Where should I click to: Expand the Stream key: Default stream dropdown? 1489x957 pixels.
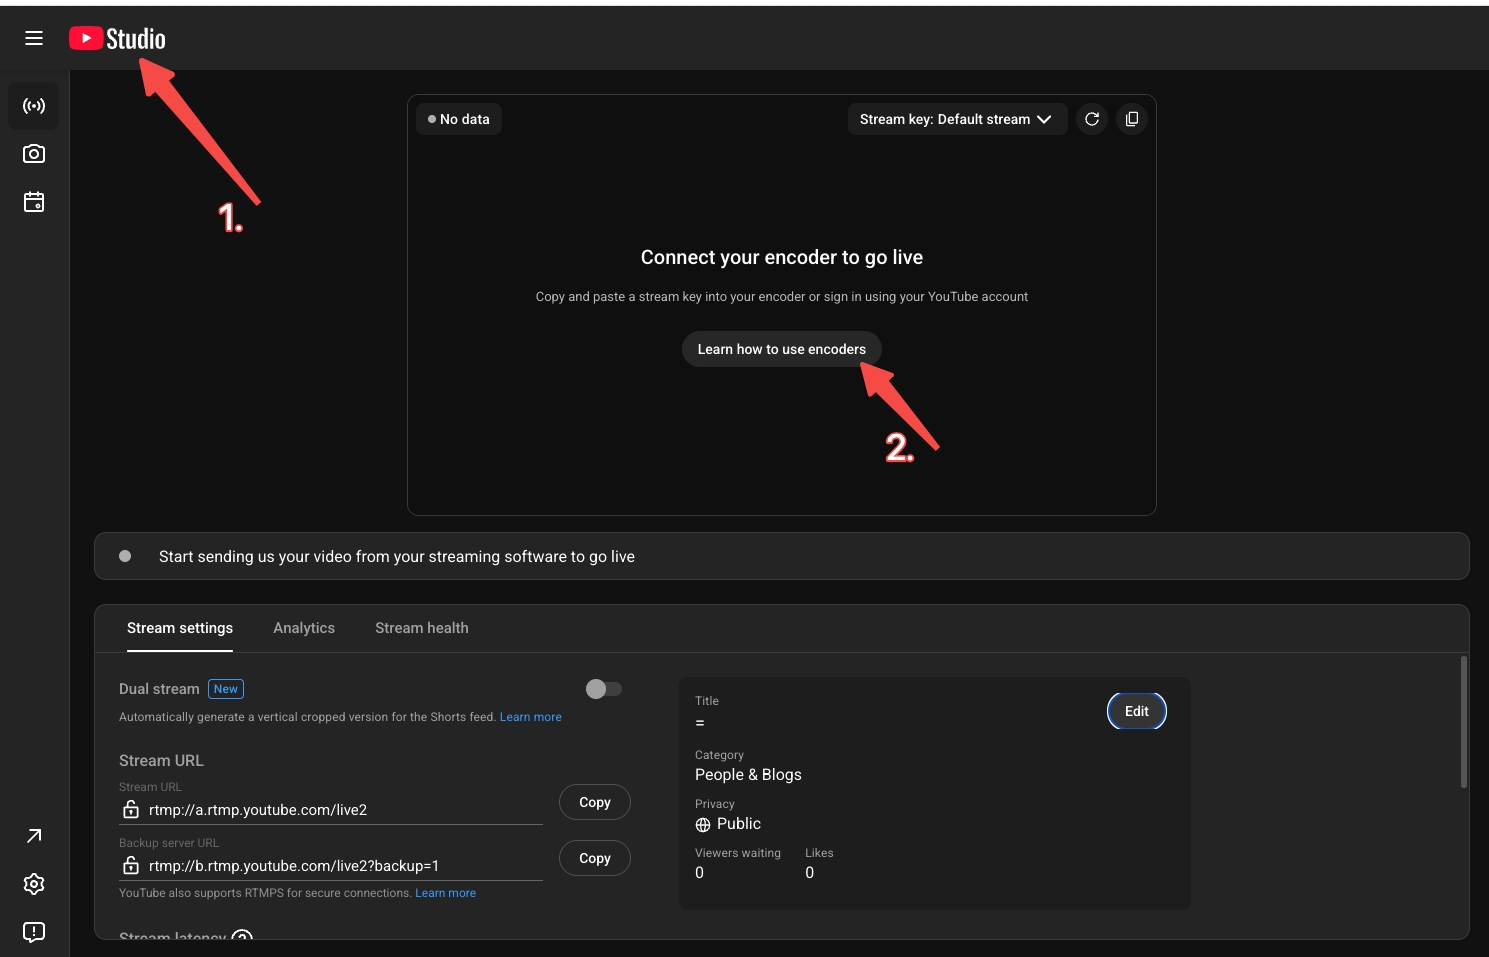tap(957, 119)
